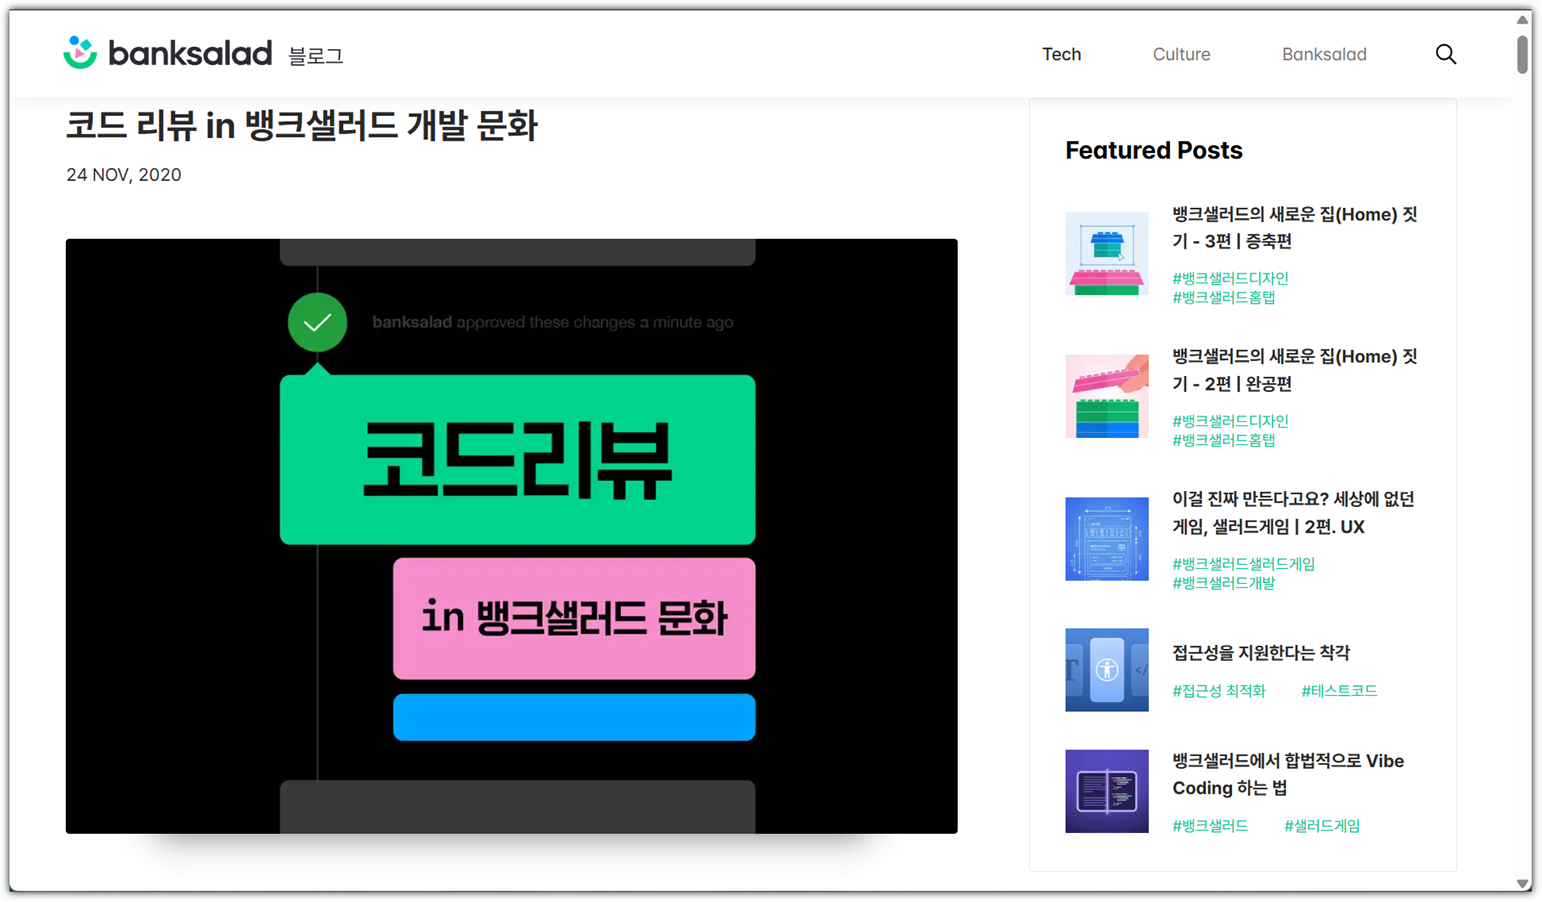Click the article title 코드 리뷰 in 뱅크샐러드 개발 문화
This screenshot has height=902, width=1542.
302,126
